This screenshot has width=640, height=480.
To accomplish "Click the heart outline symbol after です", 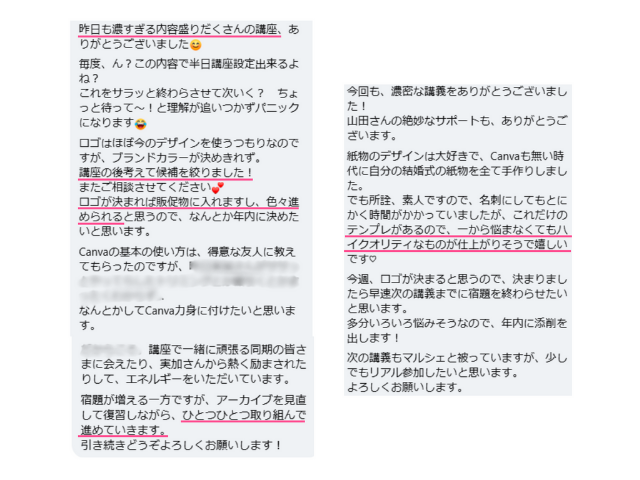I will [x=373, y=259].
